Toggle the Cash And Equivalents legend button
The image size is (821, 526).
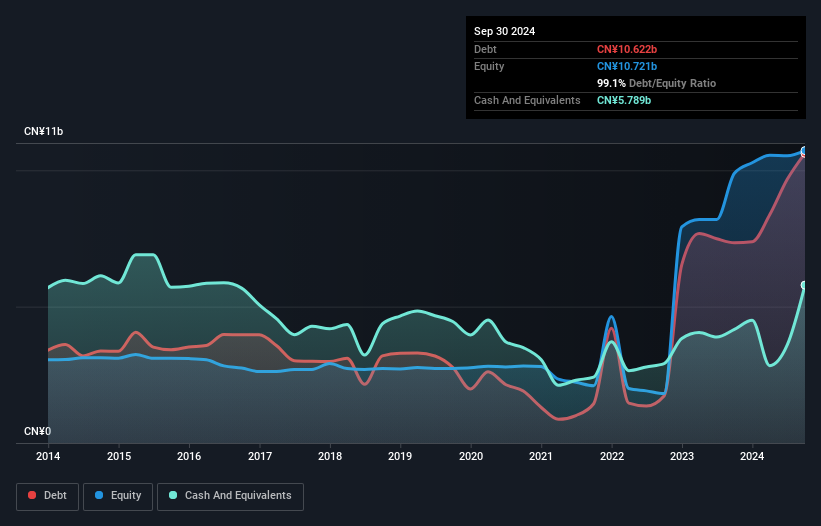[230, 496]
